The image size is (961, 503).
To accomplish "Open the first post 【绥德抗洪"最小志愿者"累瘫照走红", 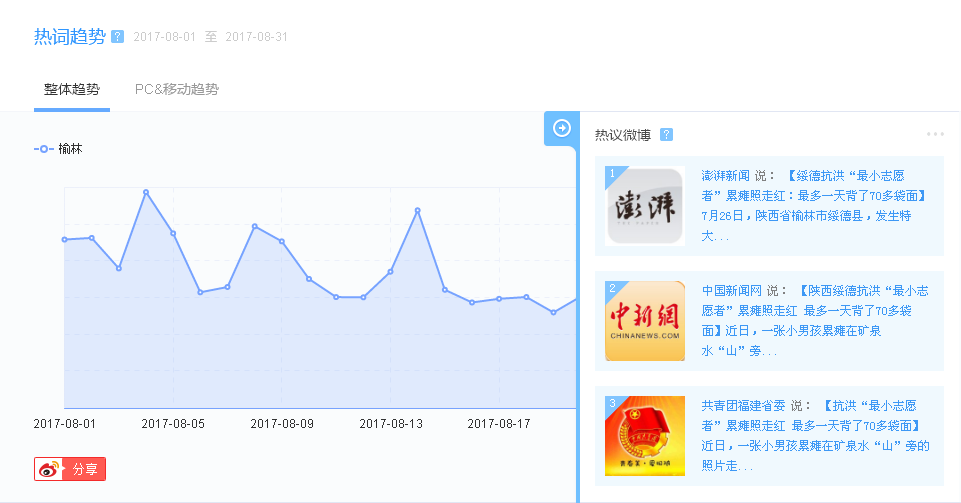I will pos(815,206).
